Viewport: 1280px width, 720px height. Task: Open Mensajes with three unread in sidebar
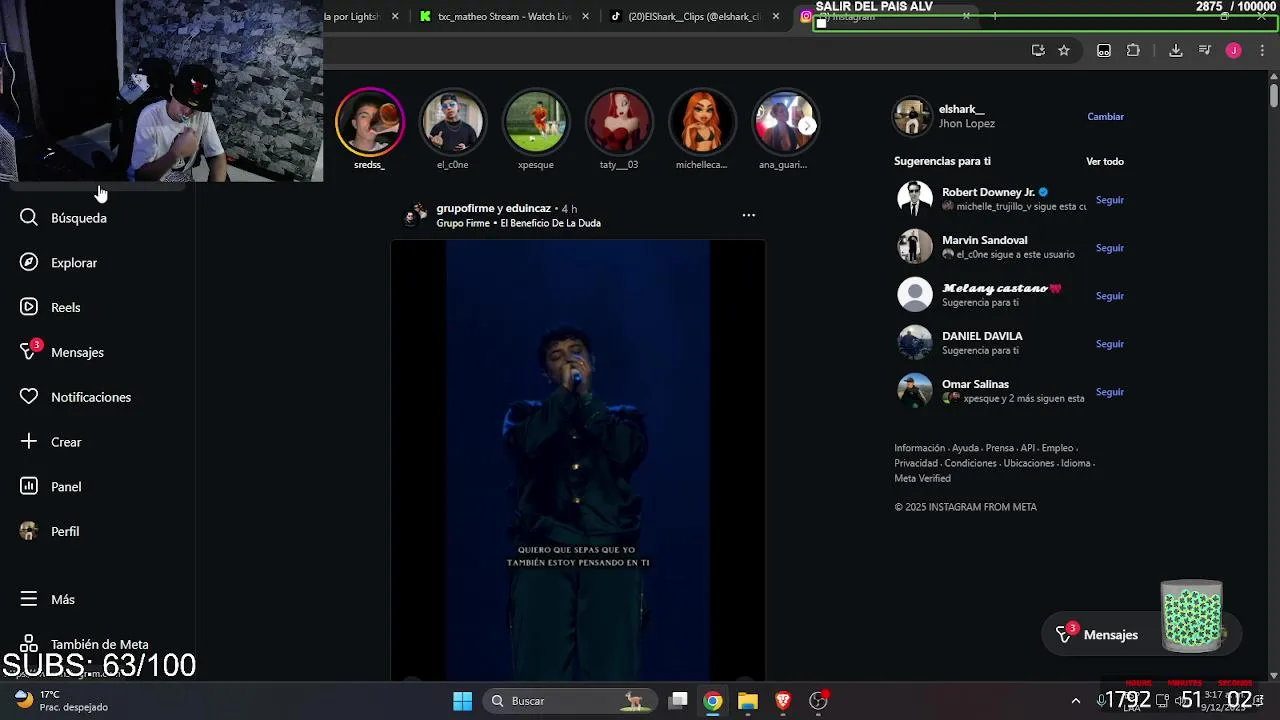click(x=64, y=352)
